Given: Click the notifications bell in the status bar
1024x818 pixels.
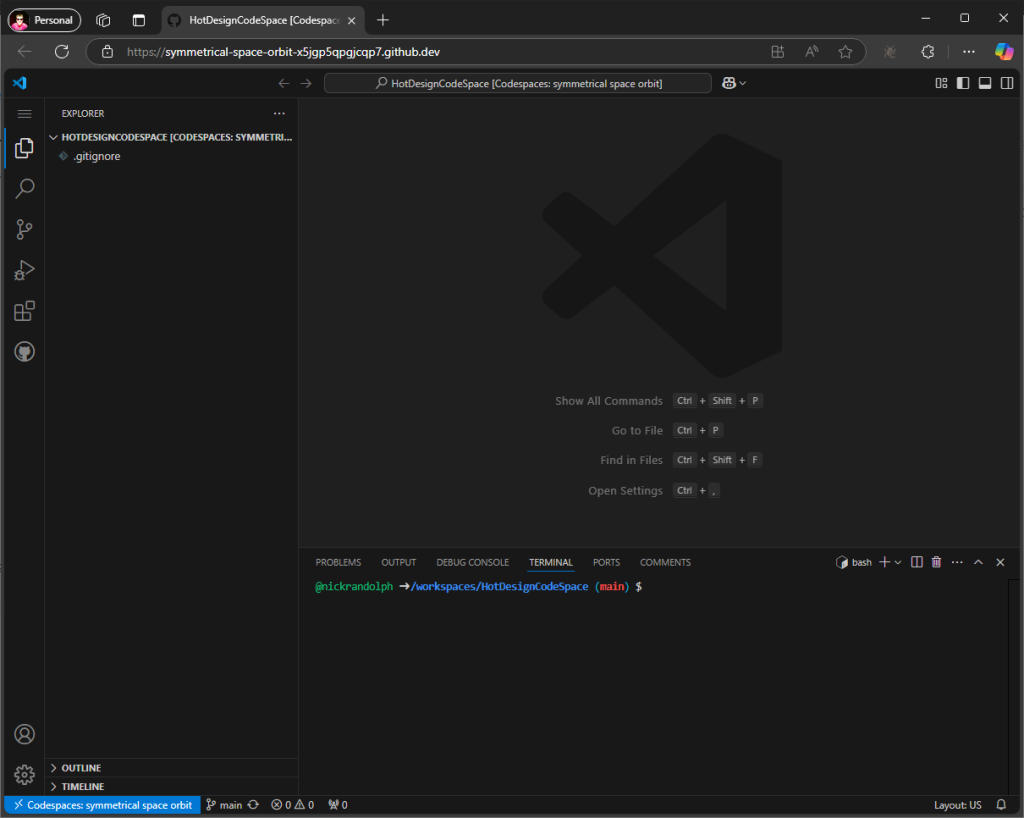Looking at the screenshot, I should click(x=1000, y=804).
